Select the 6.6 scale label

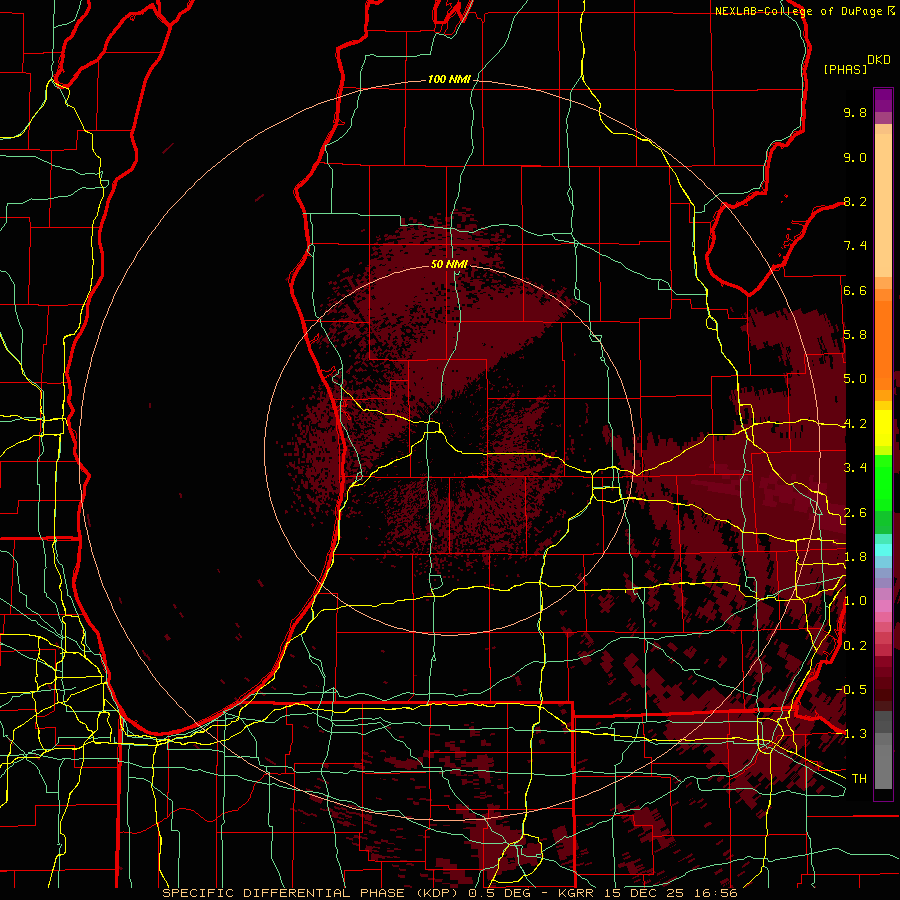pos(855,290)
